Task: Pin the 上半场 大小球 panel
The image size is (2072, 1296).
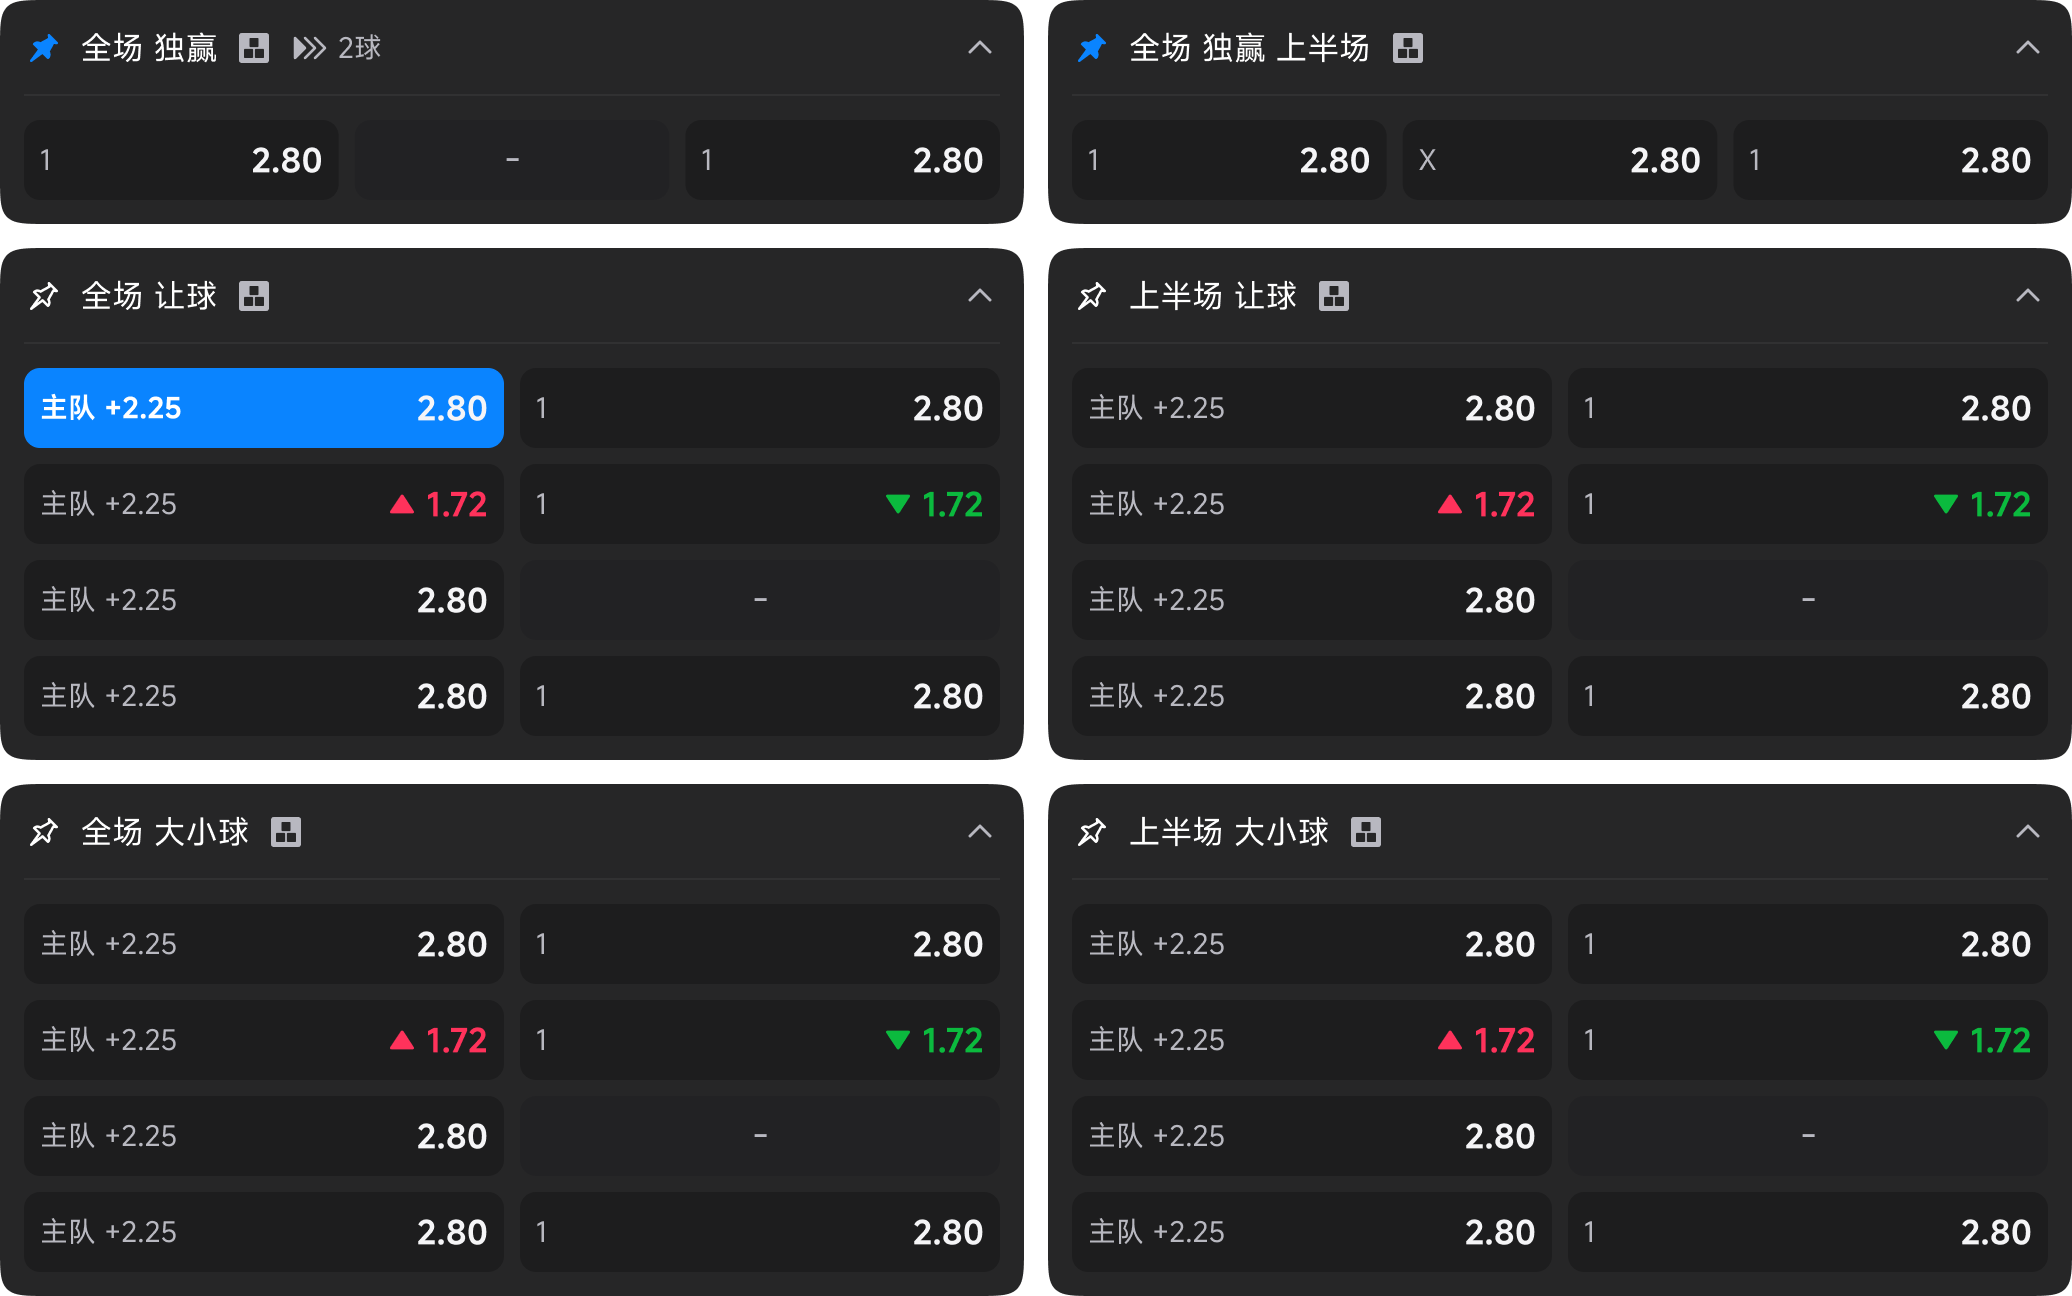Action: 1092,832
